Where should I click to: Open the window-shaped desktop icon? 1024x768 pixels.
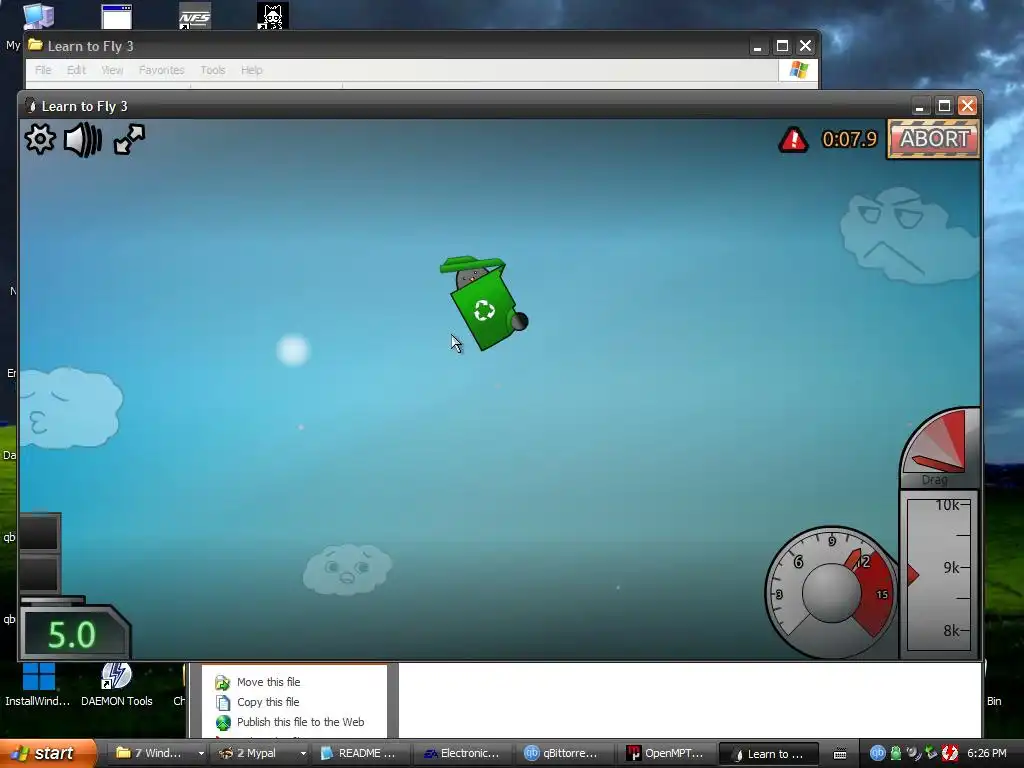[116, 16]
